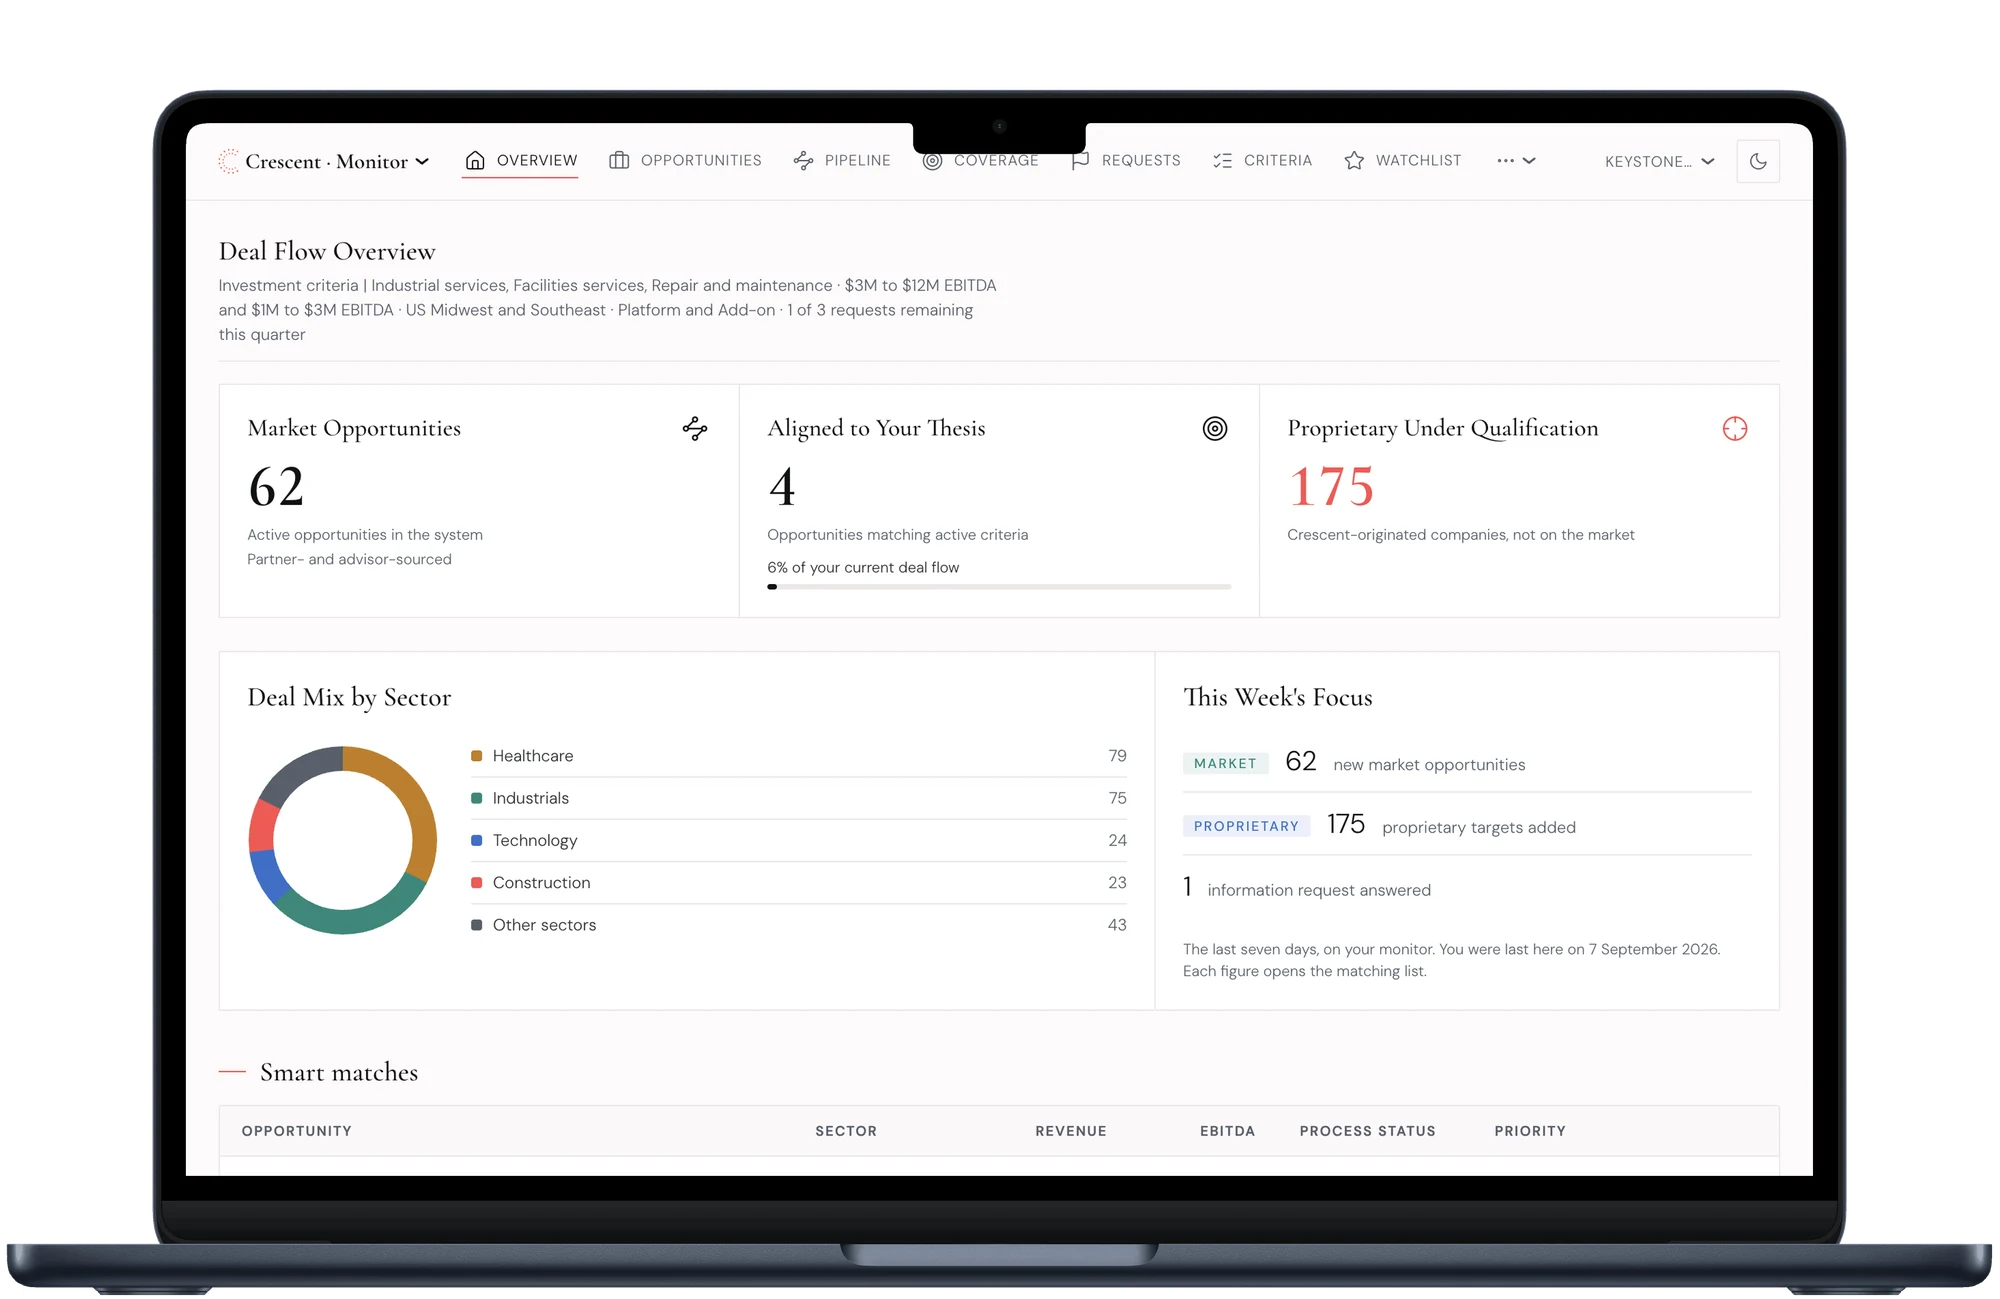Open the KEYSTONE account dropdown
Screen dimensions: 2000x1299
pos(1659,161)
